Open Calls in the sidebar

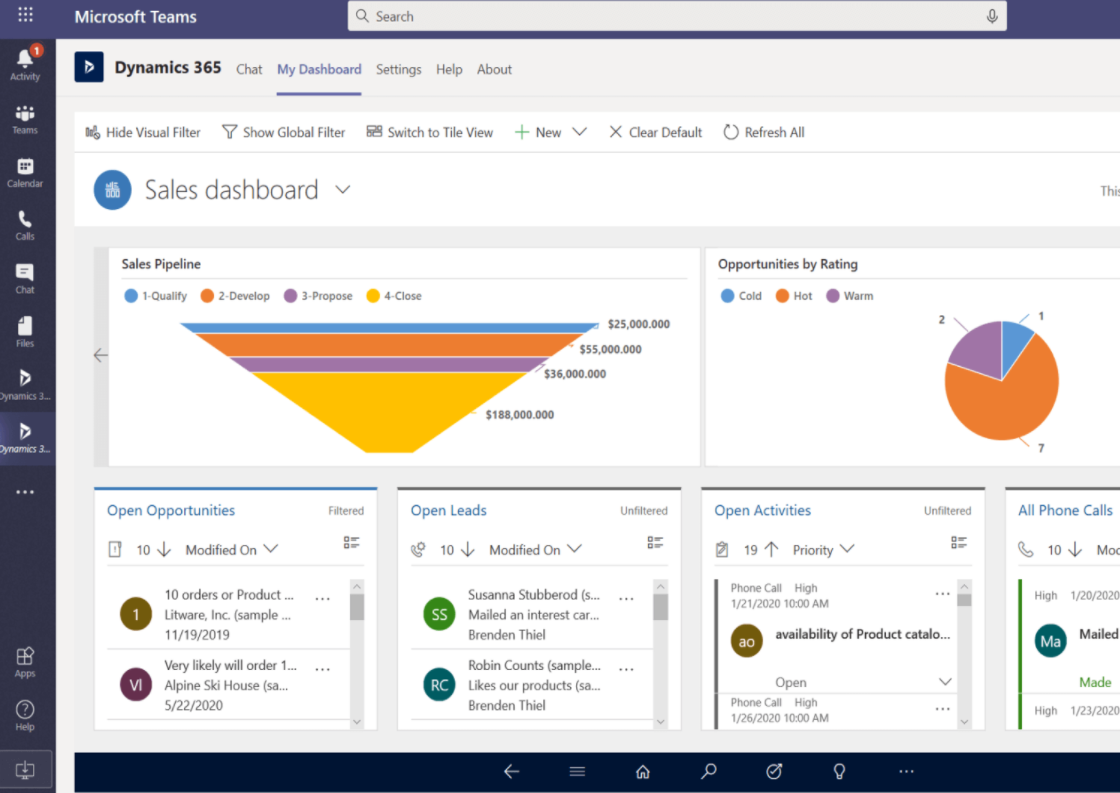(25, 225)
